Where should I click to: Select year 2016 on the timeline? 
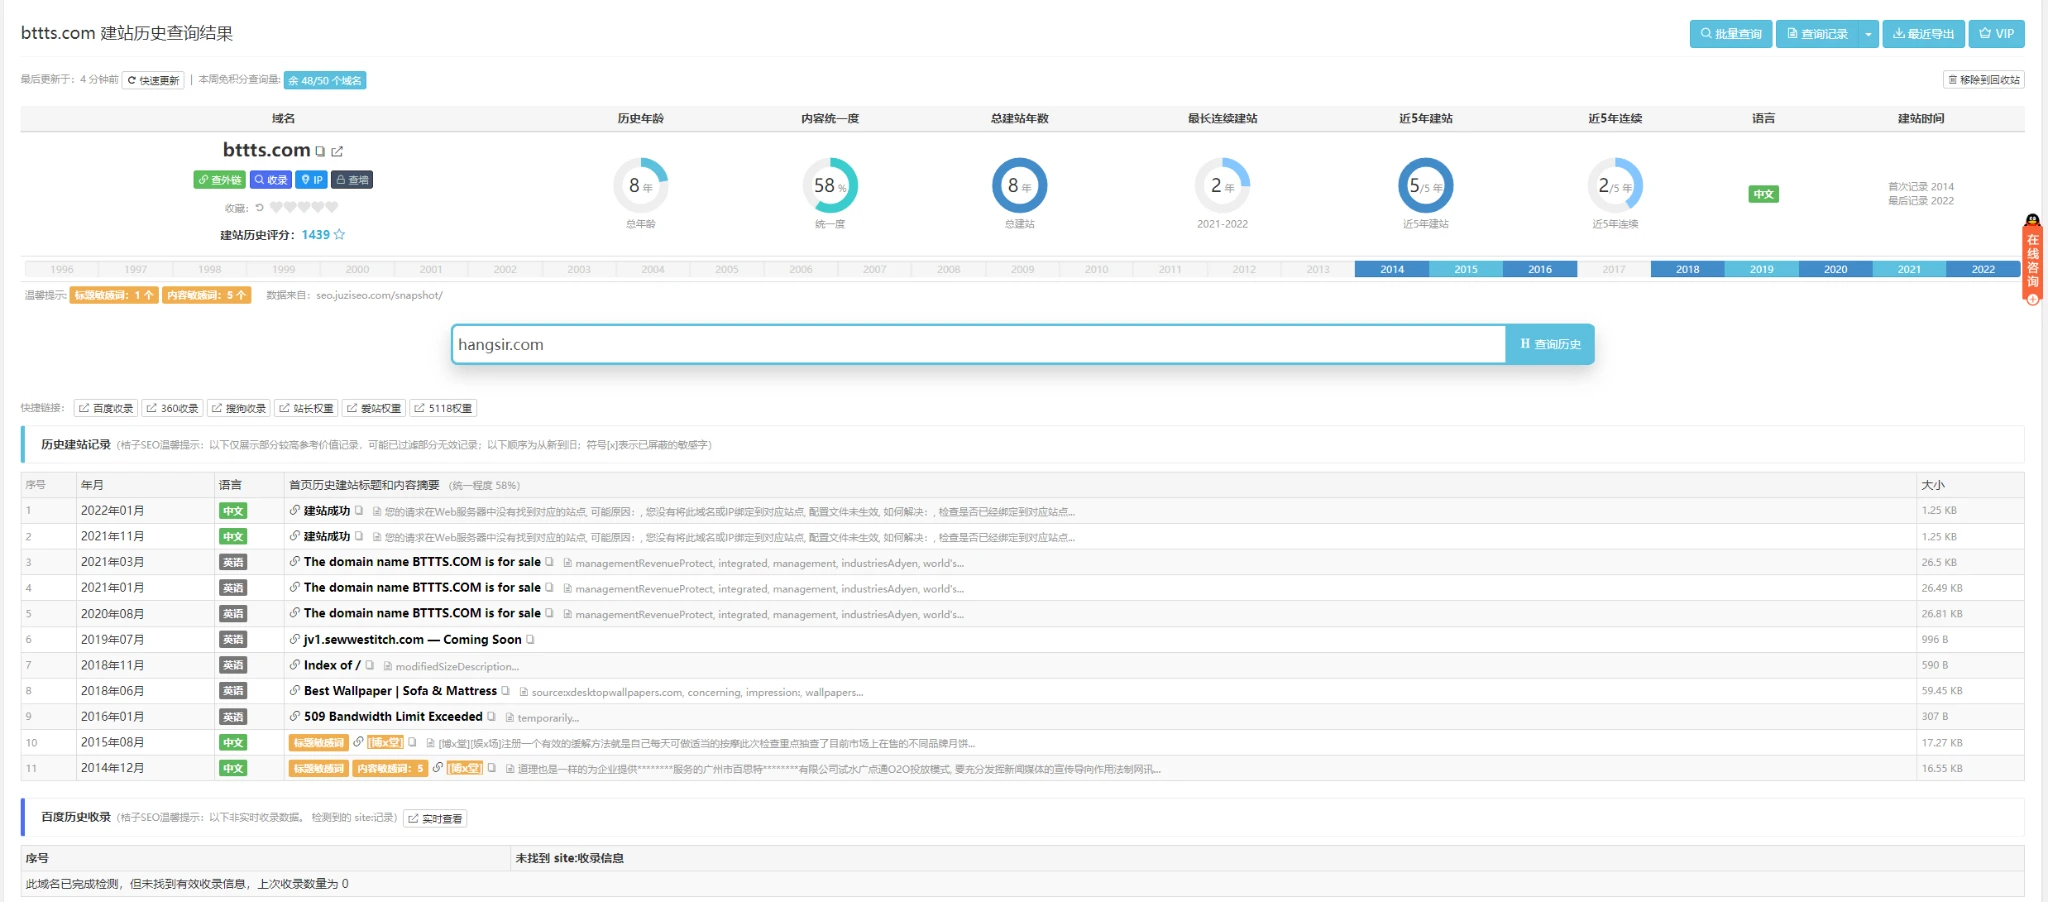[x=1540, y=270]
